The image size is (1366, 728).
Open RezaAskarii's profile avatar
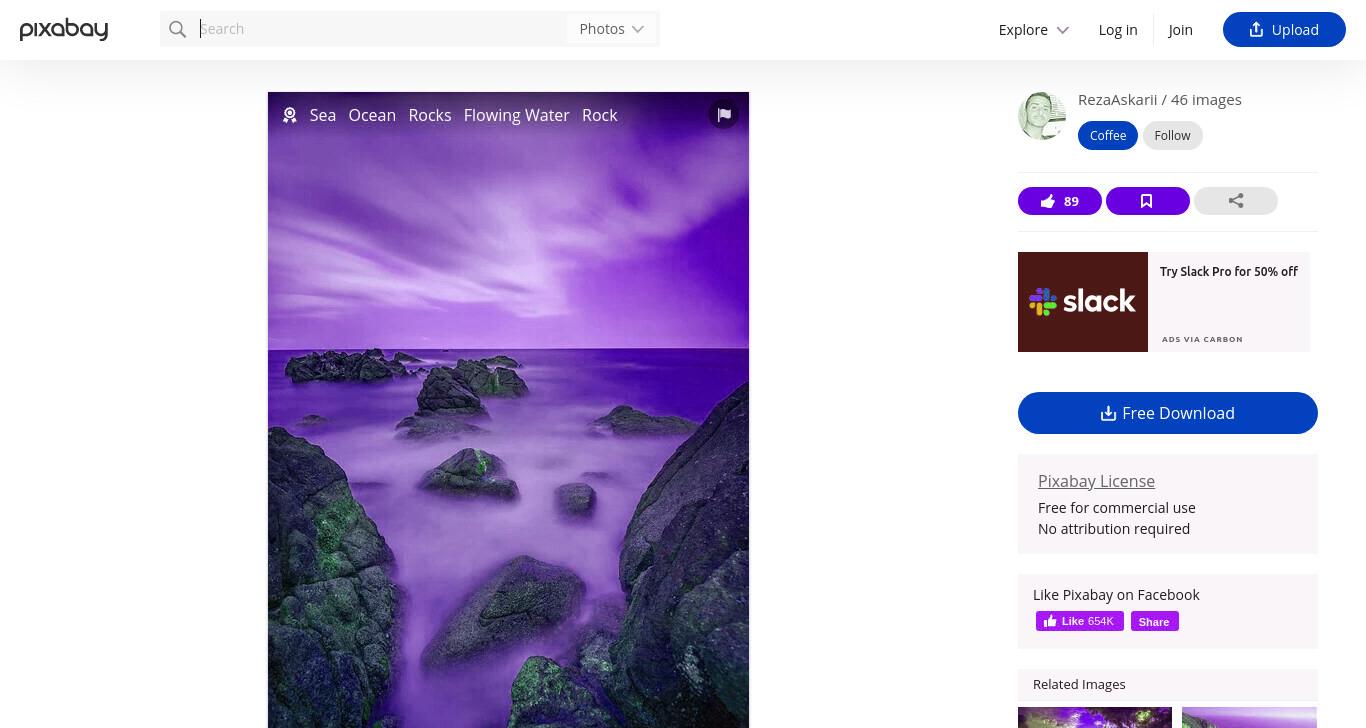pos(1042,116)
